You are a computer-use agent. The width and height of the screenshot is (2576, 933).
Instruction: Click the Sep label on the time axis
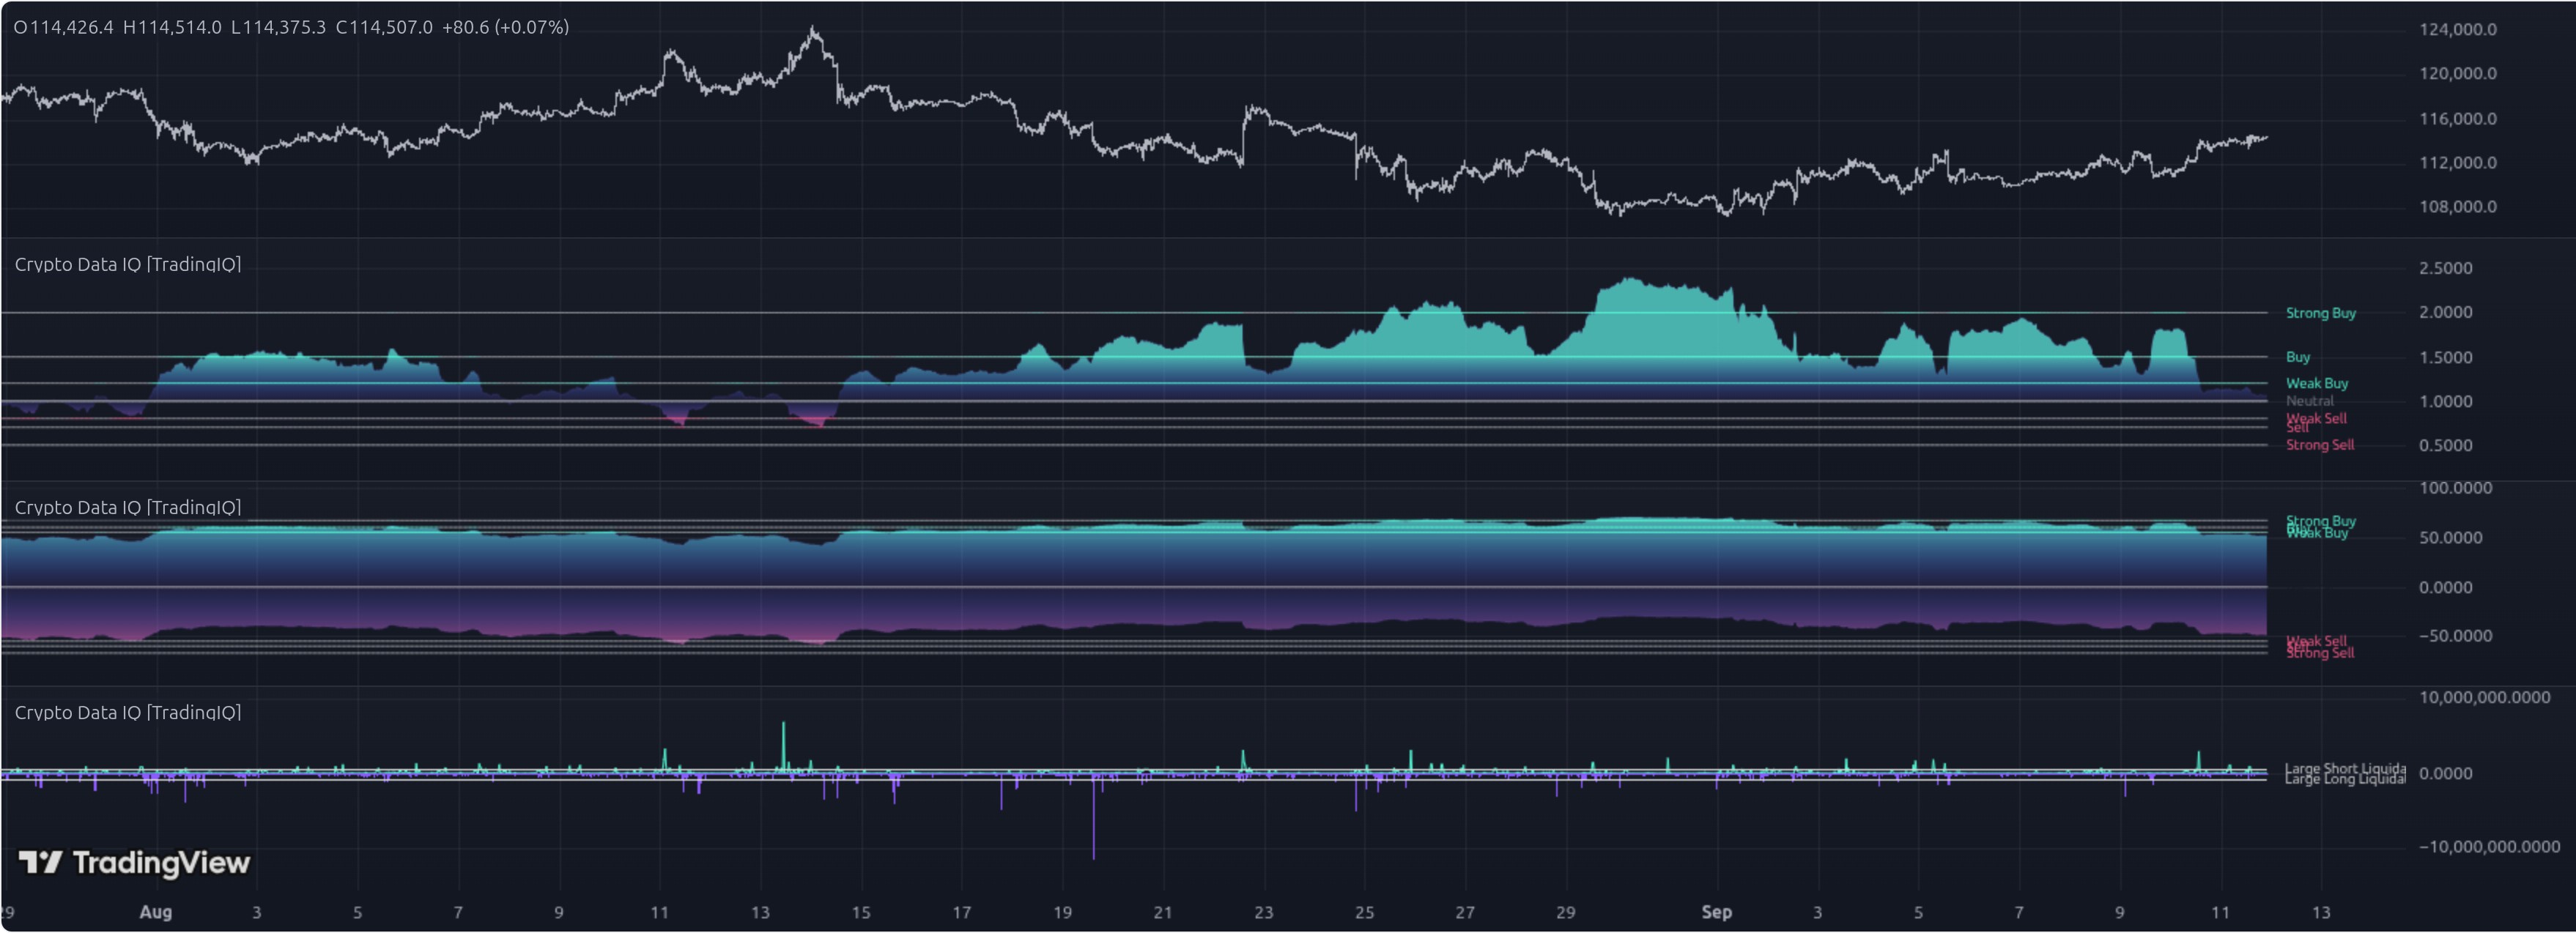pos(1716,912)
